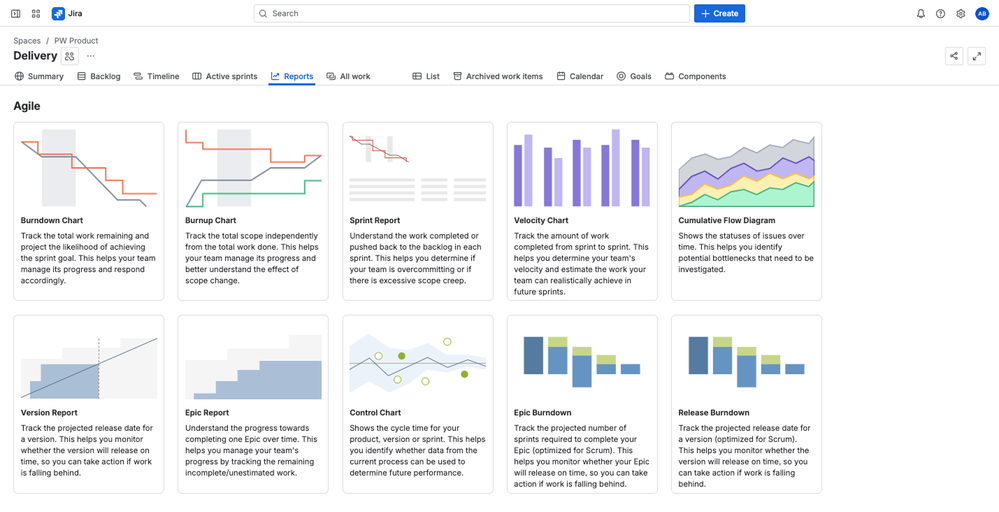Click the Epic Report title
This screenshot has height=512, width=999.
tap(207, 413)
